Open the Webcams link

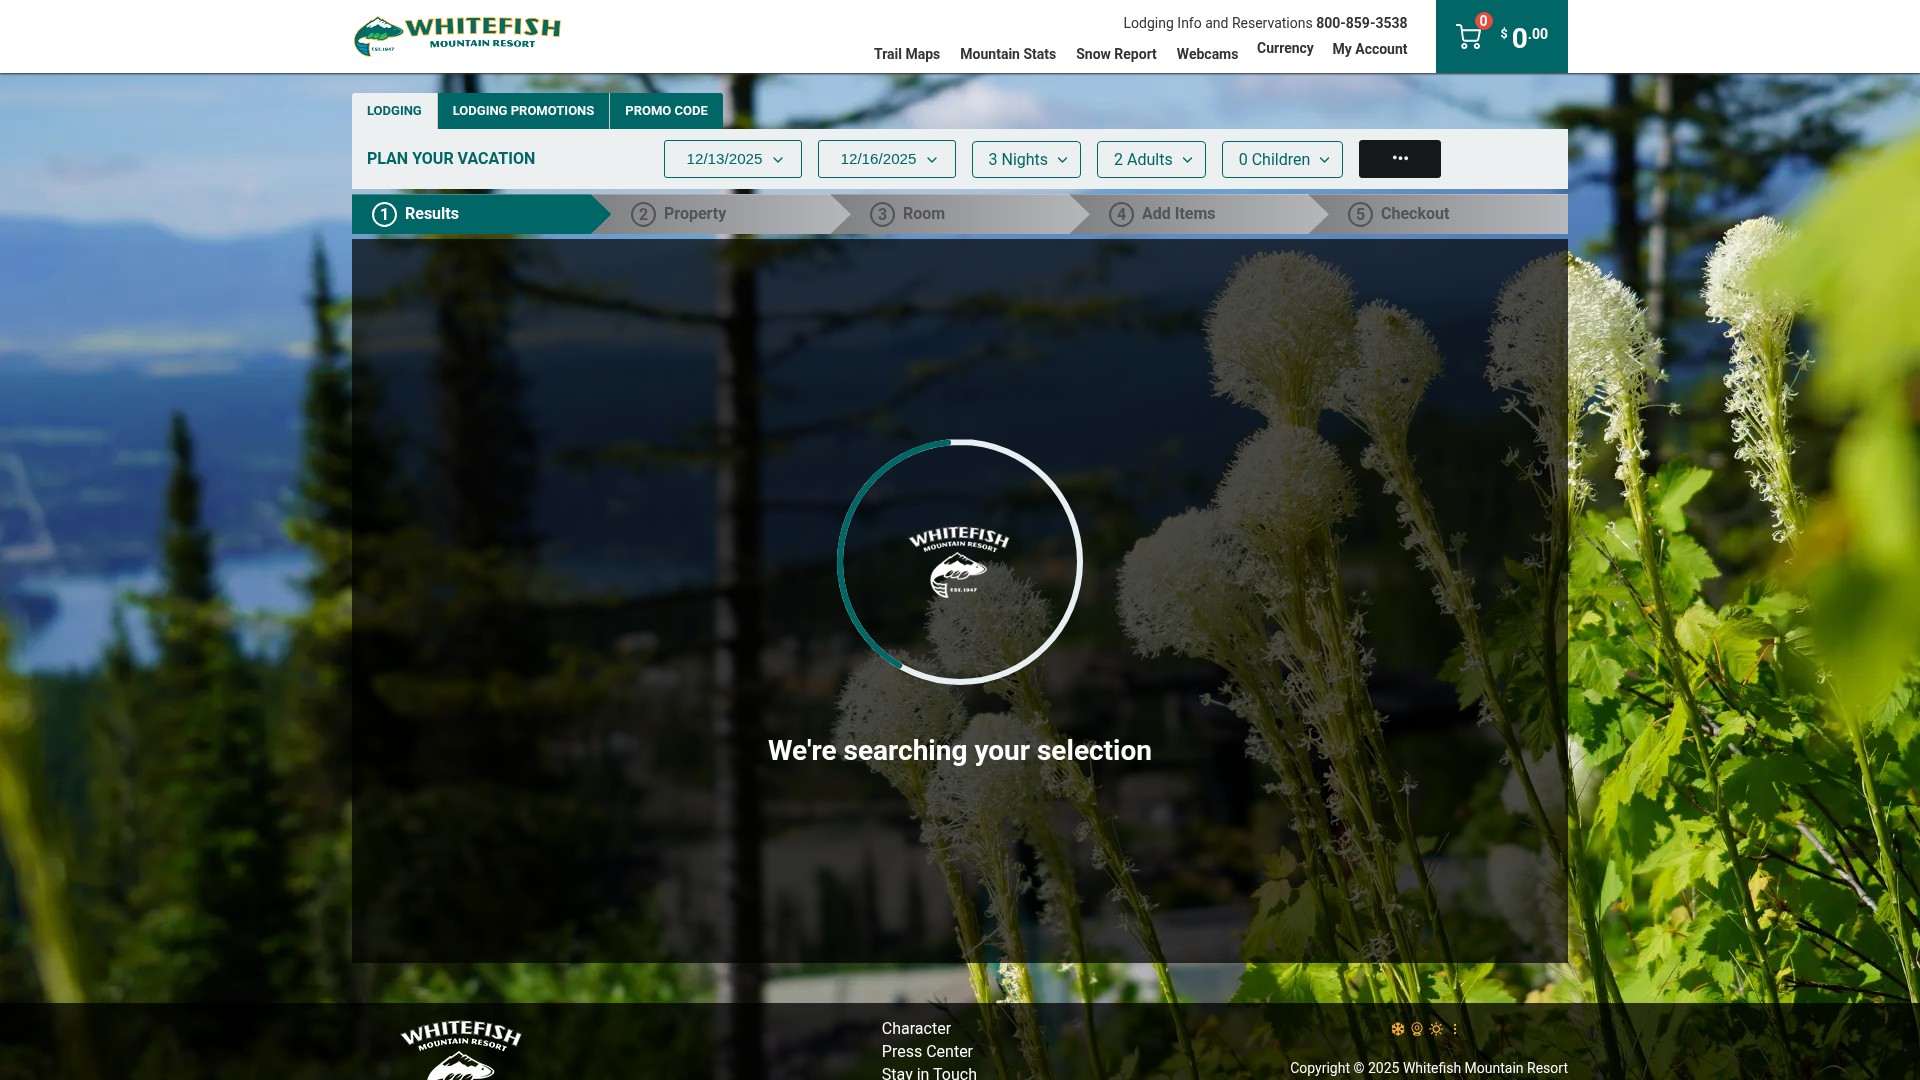pyautogui.click(x=1207, y=54)
